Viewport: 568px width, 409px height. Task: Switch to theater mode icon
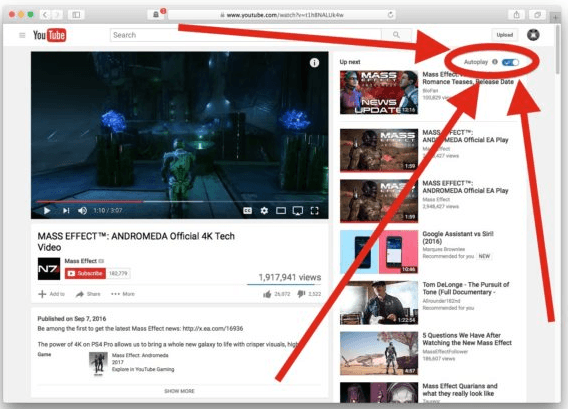281,210
